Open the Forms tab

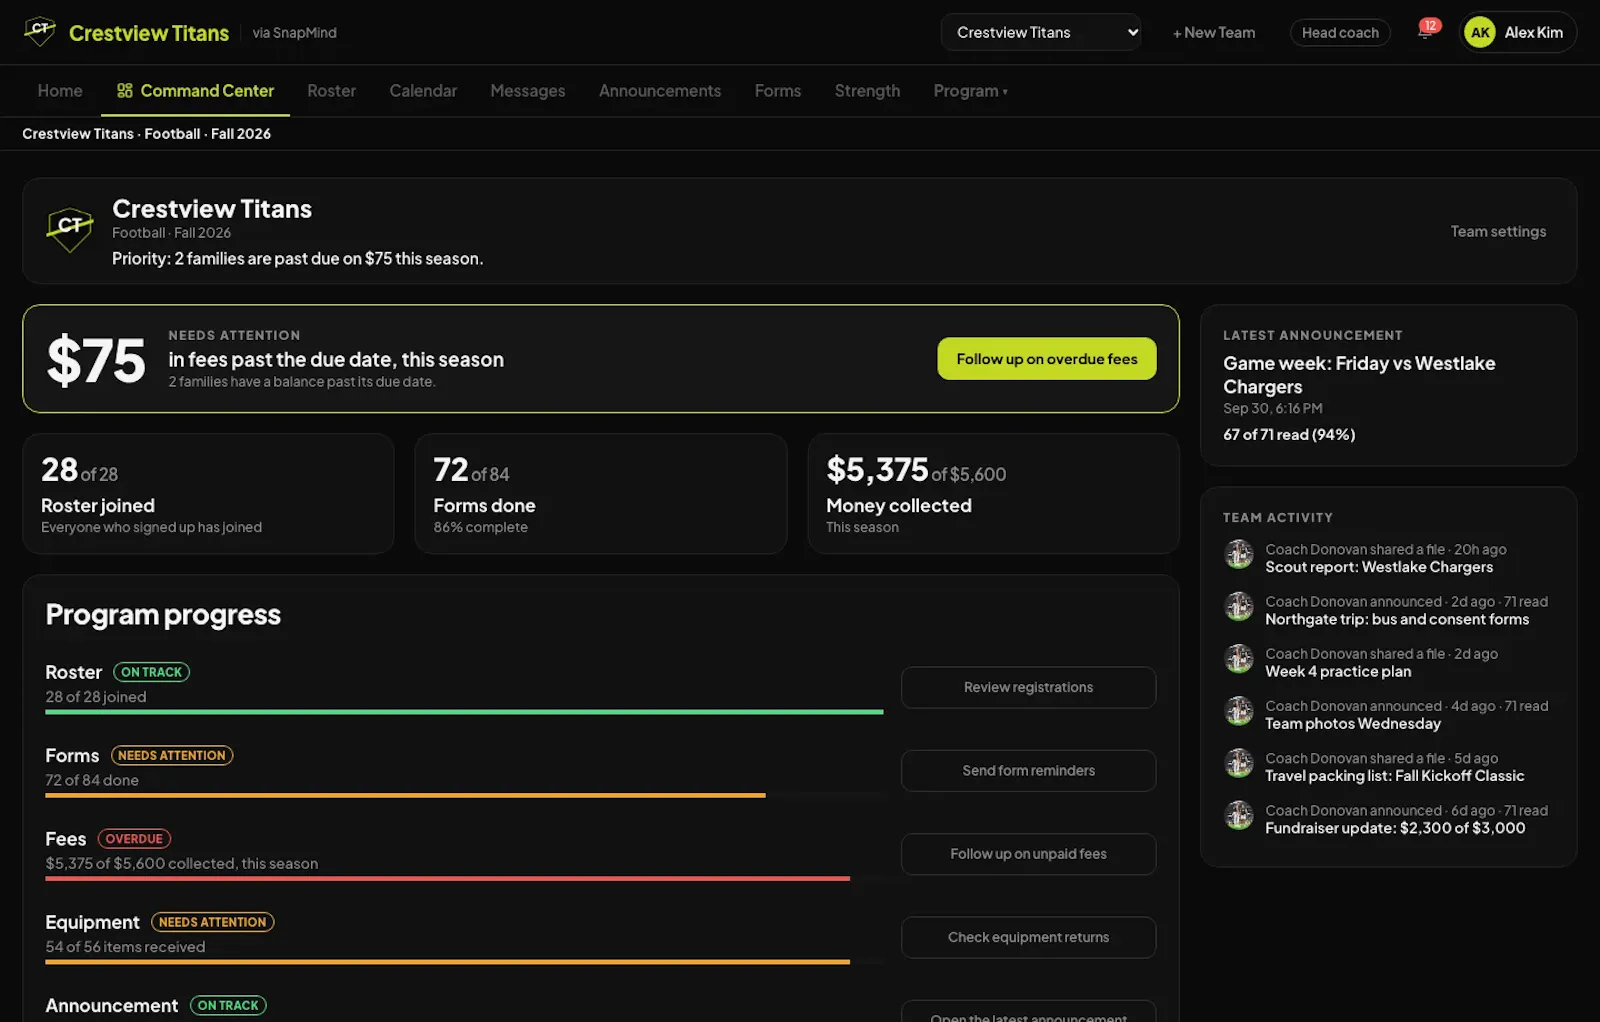click(778, 91)
